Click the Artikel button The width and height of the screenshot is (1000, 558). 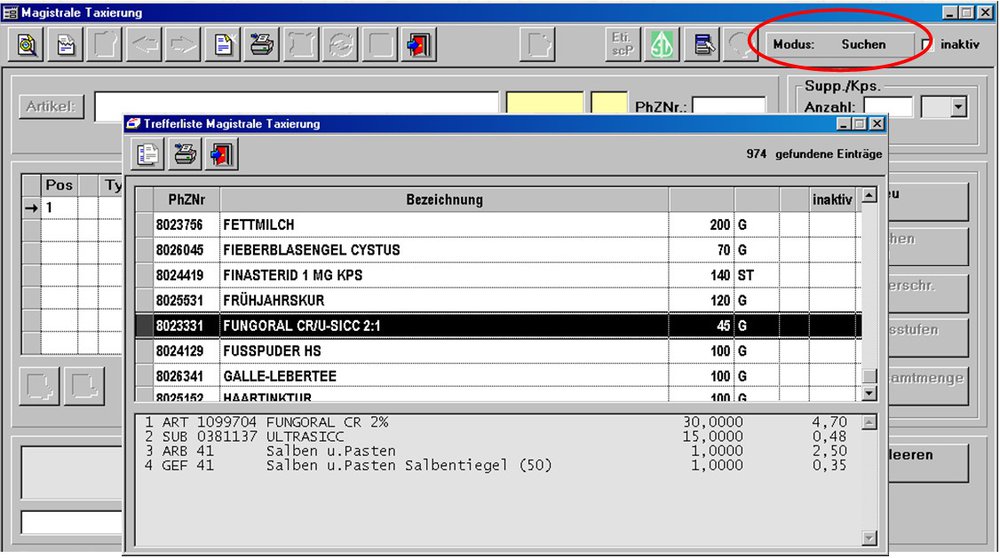(x=52, y=106)
